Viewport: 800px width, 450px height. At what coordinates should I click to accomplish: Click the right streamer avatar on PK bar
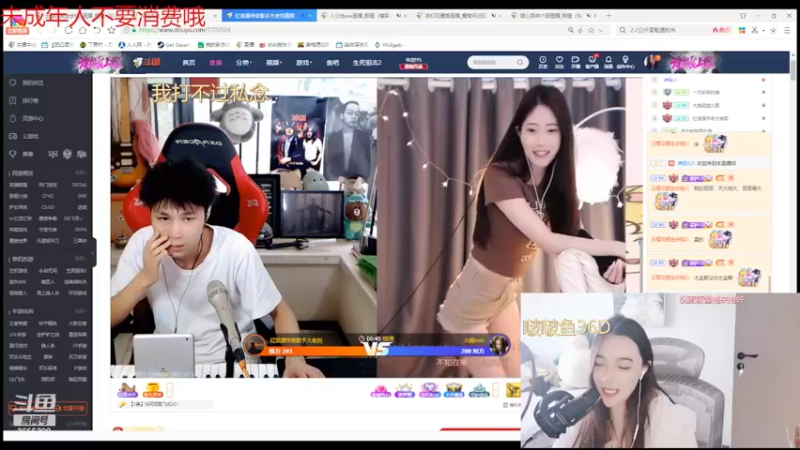[498, 345]
